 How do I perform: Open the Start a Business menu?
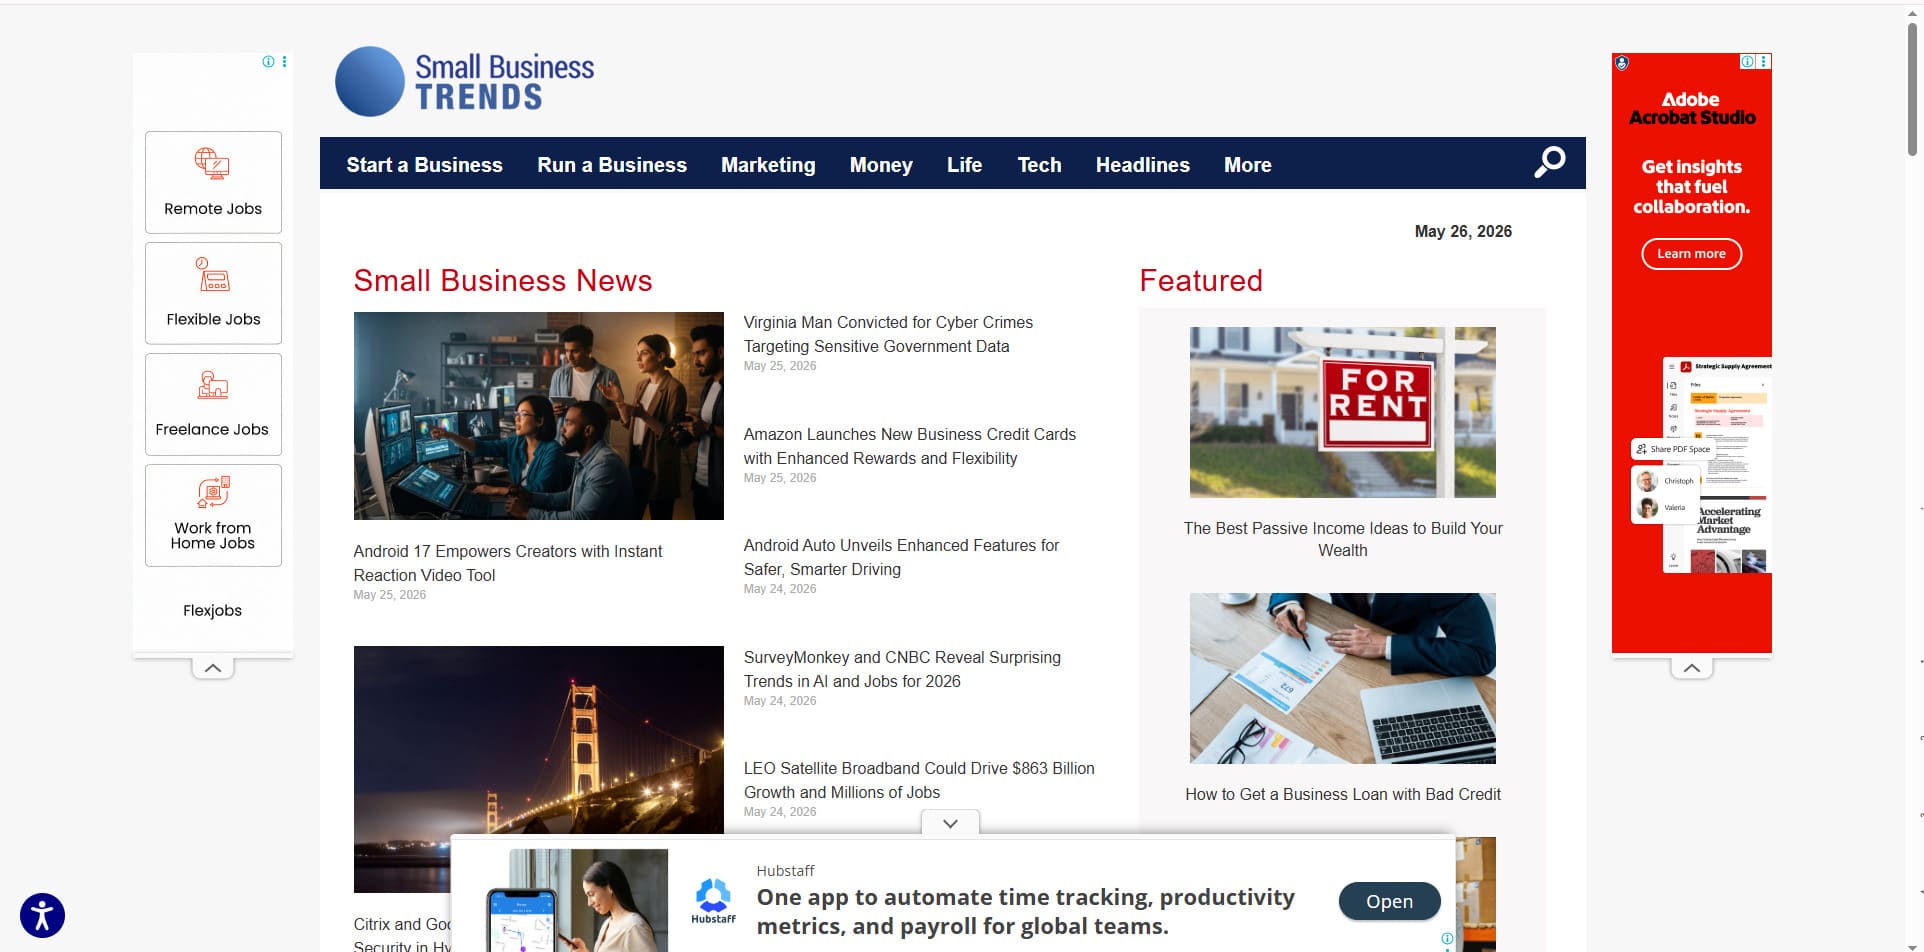[x=424, y=165]
